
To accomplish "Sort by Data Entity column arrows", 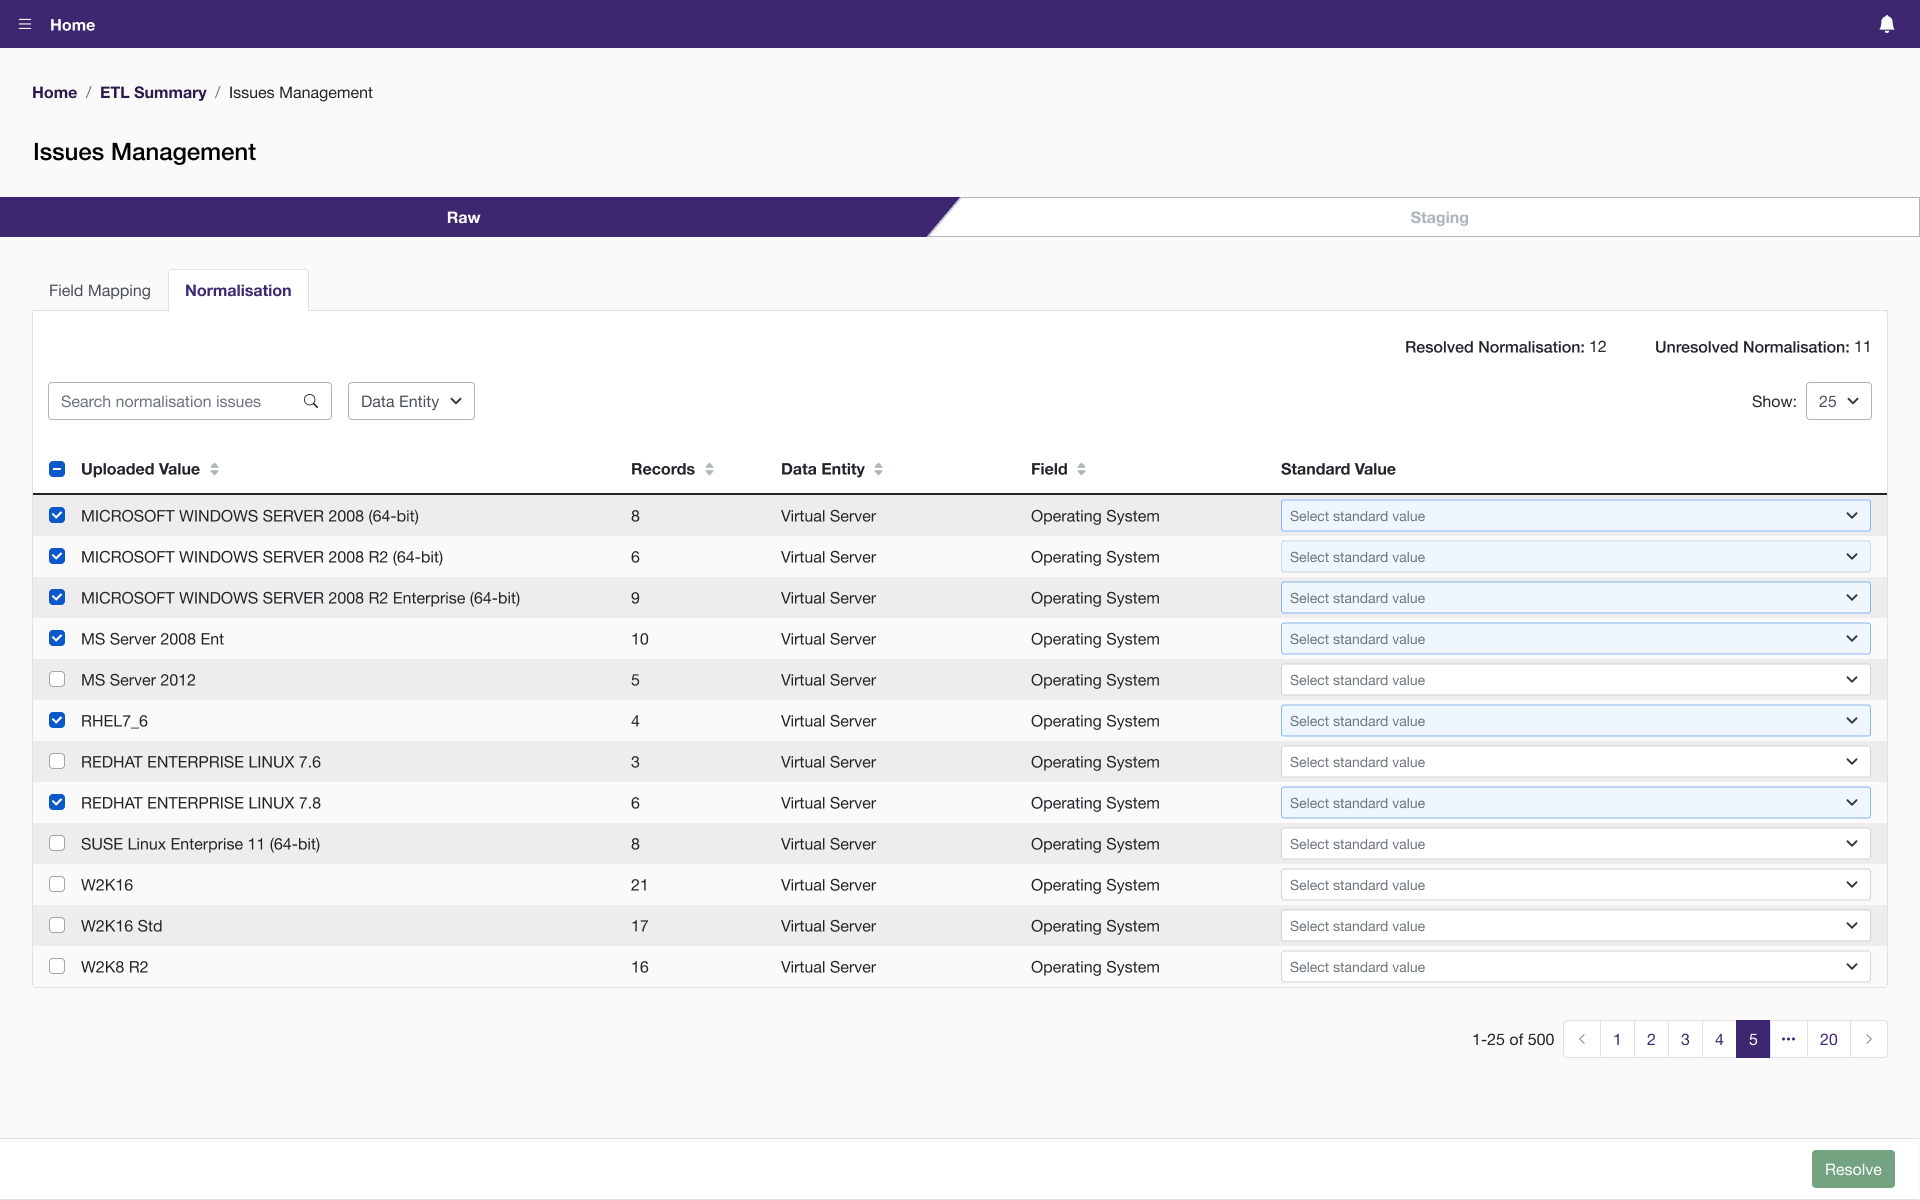I will pos(878,469).
